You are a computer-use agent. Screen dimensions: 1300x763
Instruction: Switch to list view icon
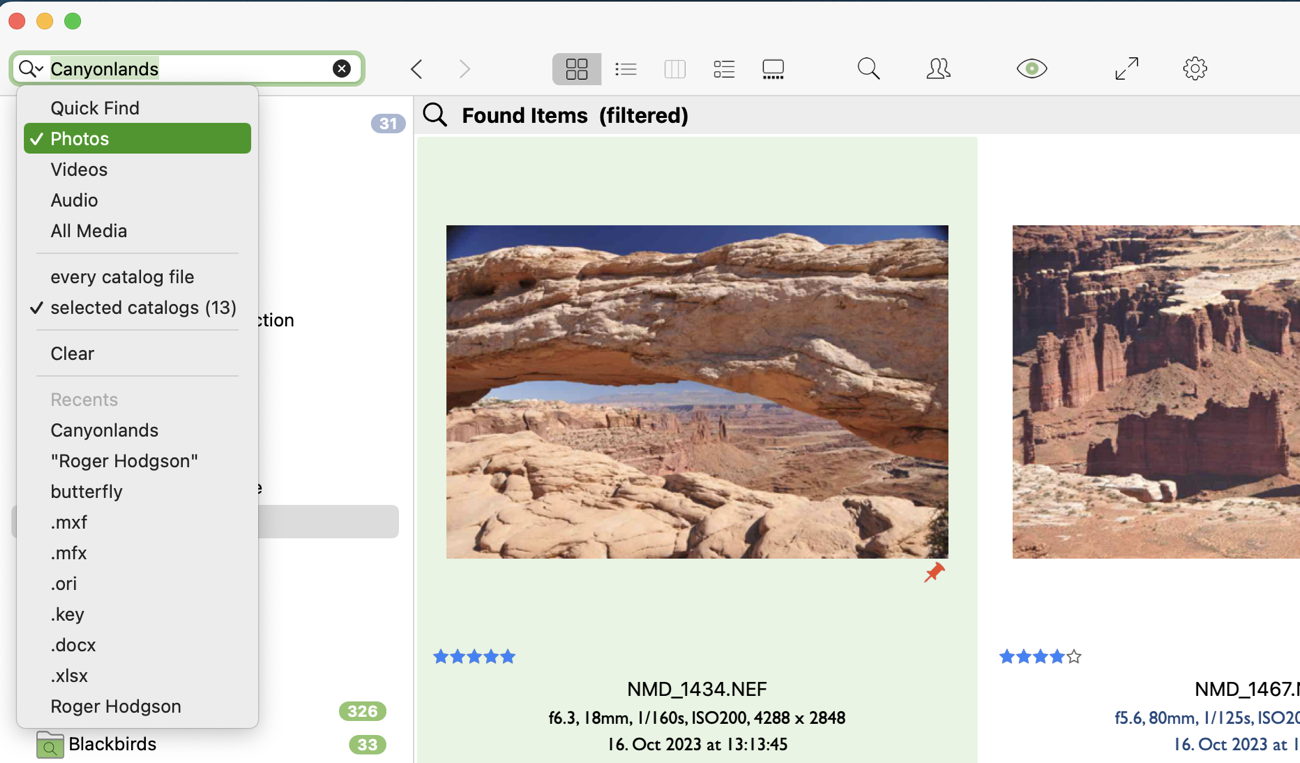point(626,69)
